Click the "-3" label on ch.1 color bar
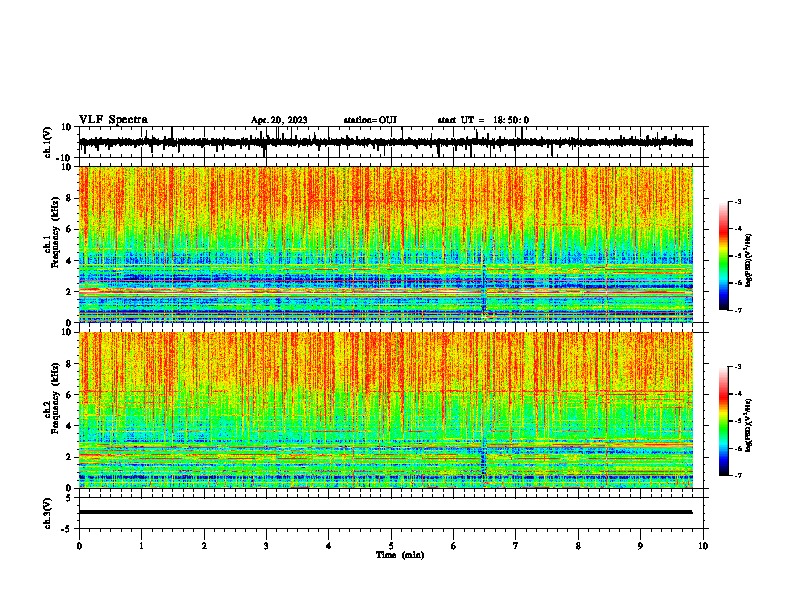The height and width of the screenshot is (612, 792). 737,201
